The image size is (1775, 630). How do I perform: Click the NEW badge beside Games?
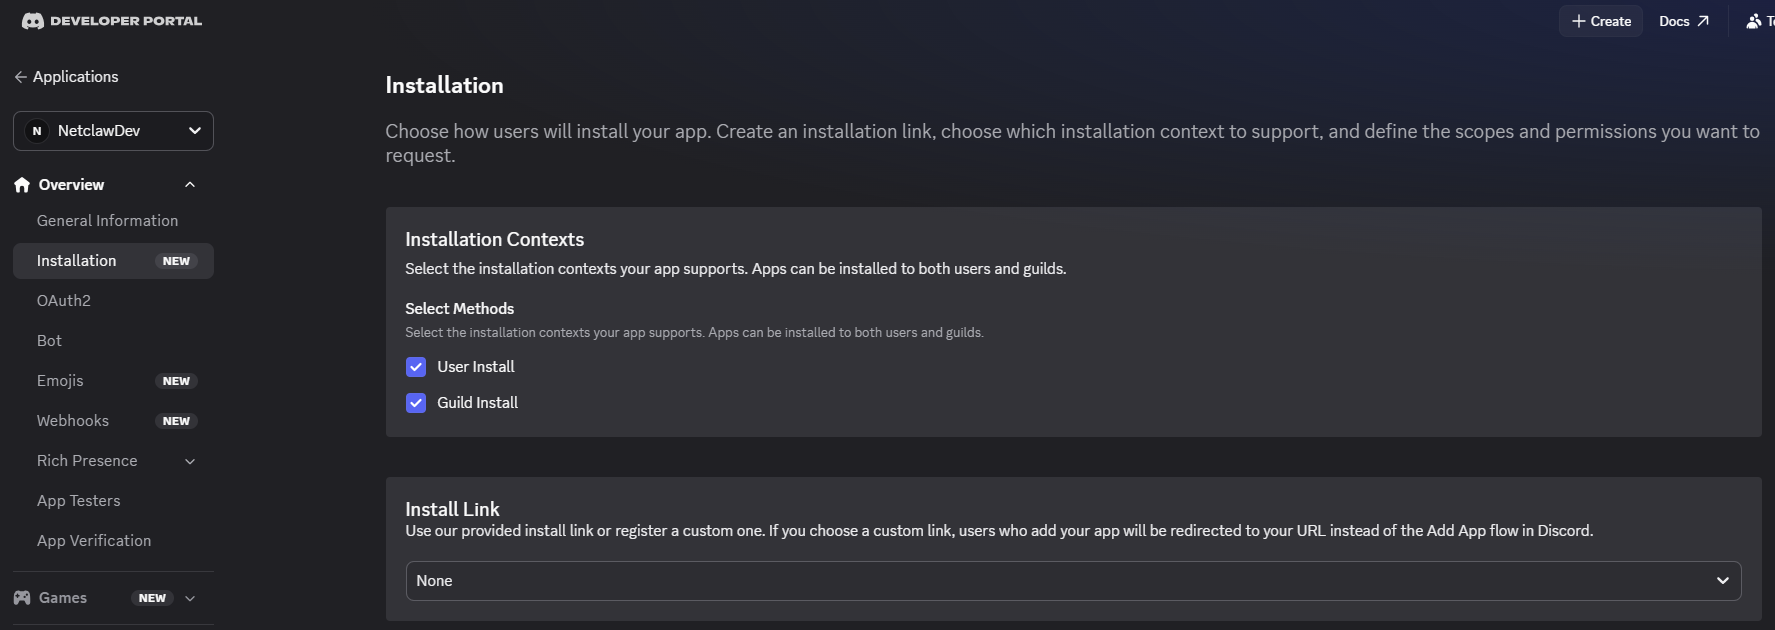point(152,598)
